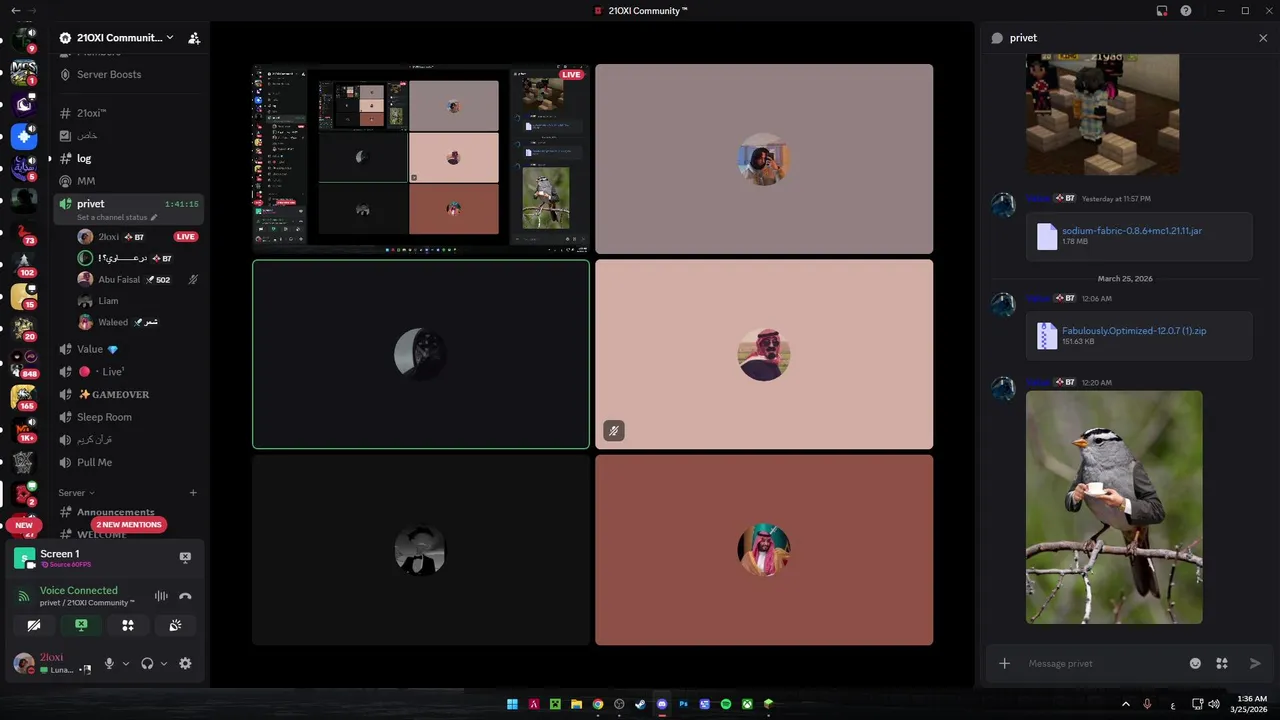Deafen with the headphones icon
This screenshot has width=1280, height=720.
pos(147,663)
